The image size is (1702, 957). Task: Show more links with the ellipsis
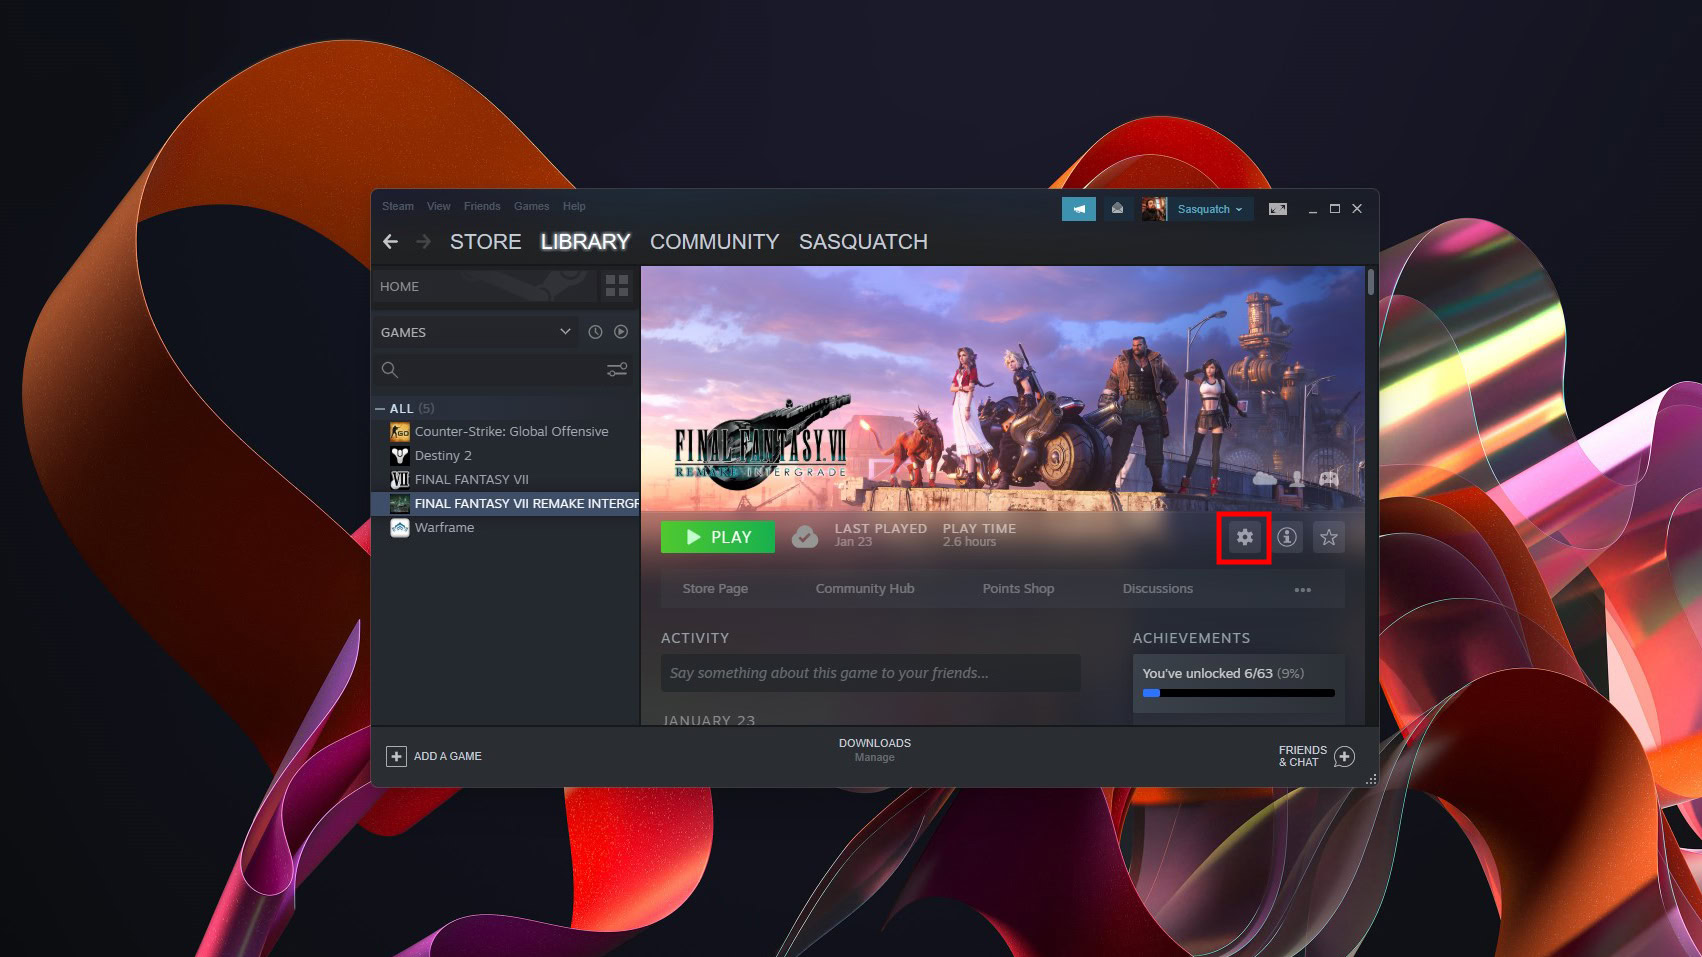pos(1302,589)
